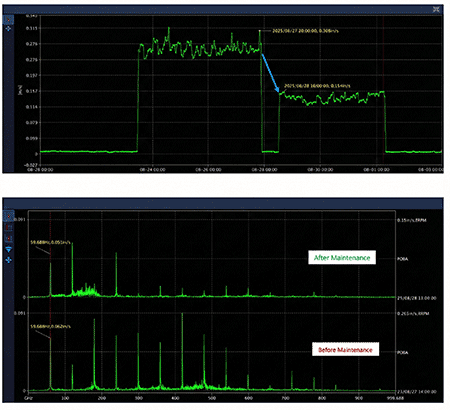Click the spectrum chart title bar

[x=223, y=203]
